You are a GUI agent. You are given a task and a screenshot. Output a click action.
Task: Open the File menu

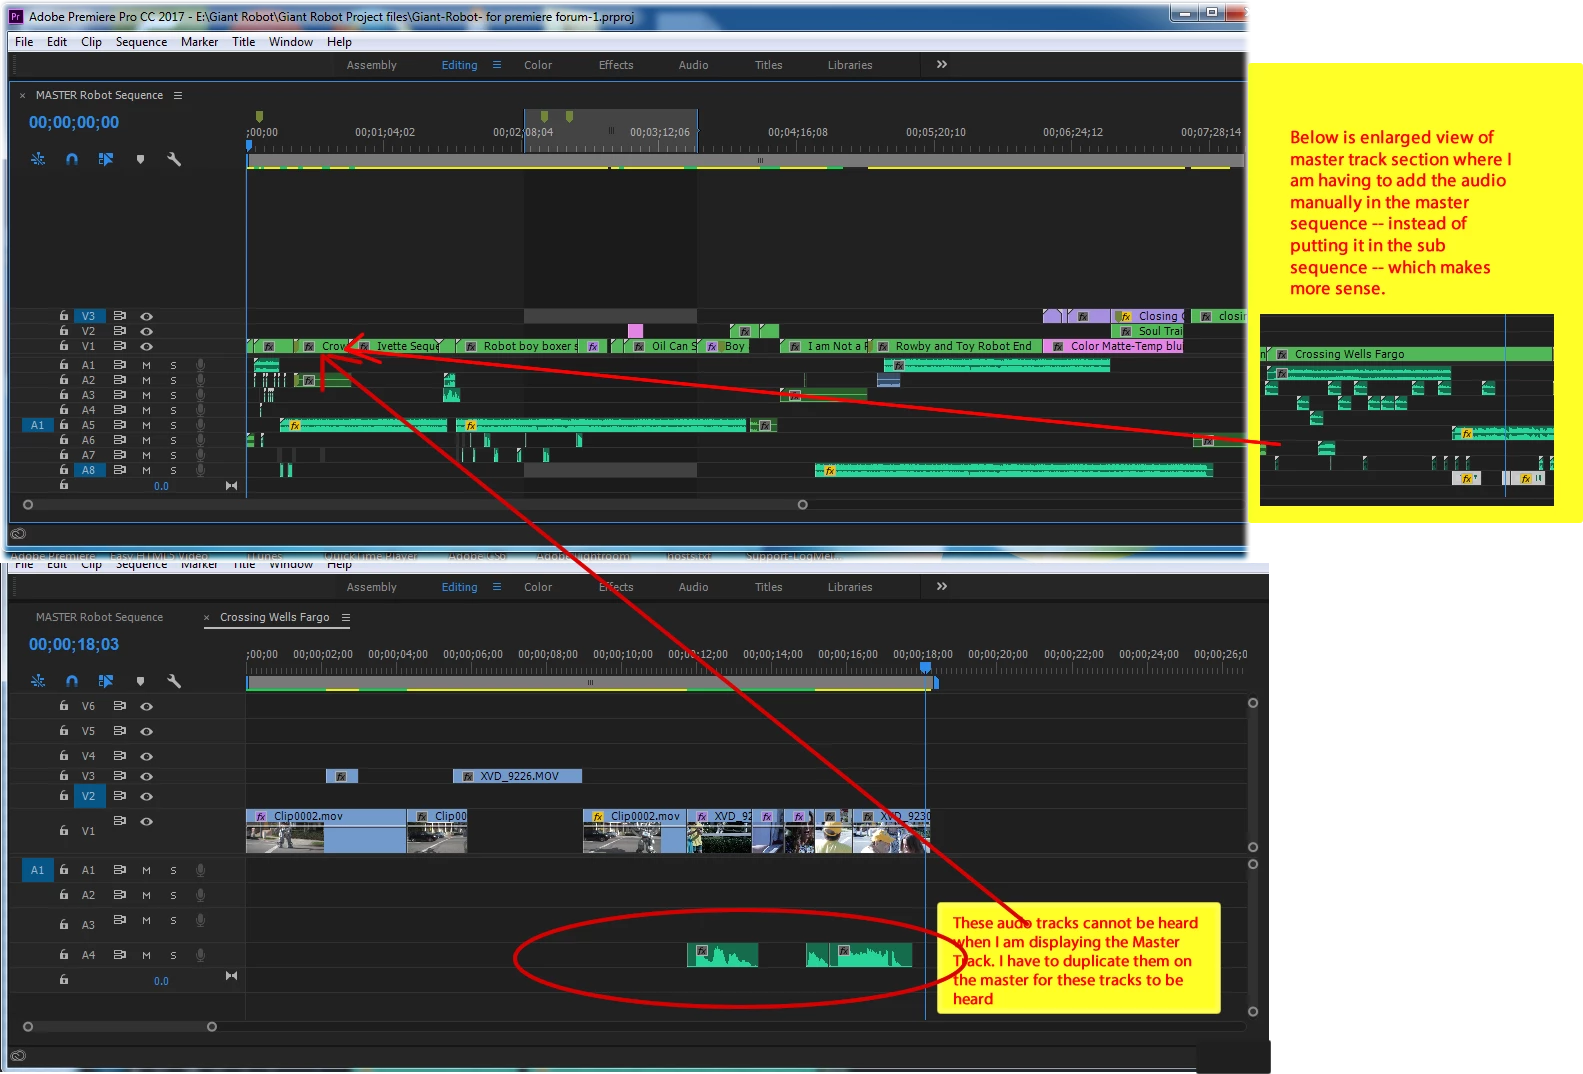[x=24, y=42]
